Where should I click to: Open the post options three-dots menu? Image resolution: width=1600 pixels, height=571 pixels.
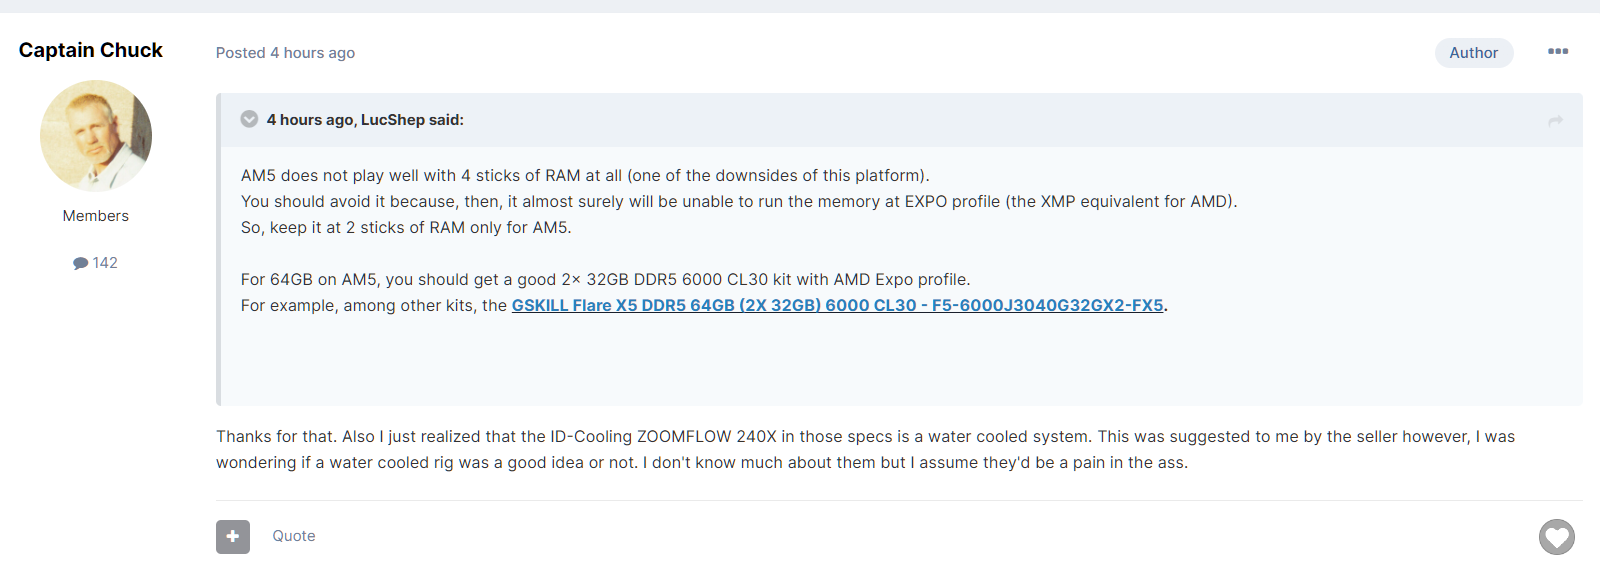[1557, 52]
